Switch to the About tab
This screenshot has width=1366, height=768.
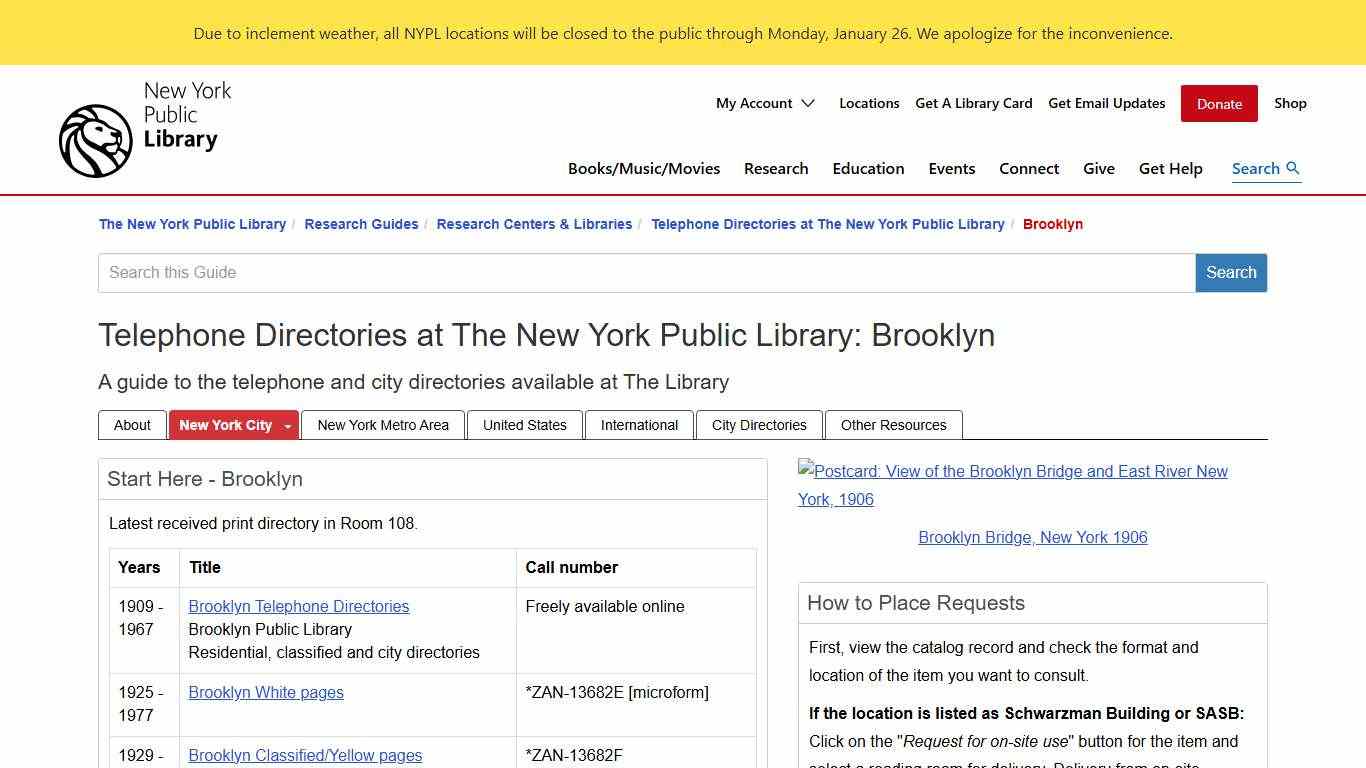tap(131, 425)
